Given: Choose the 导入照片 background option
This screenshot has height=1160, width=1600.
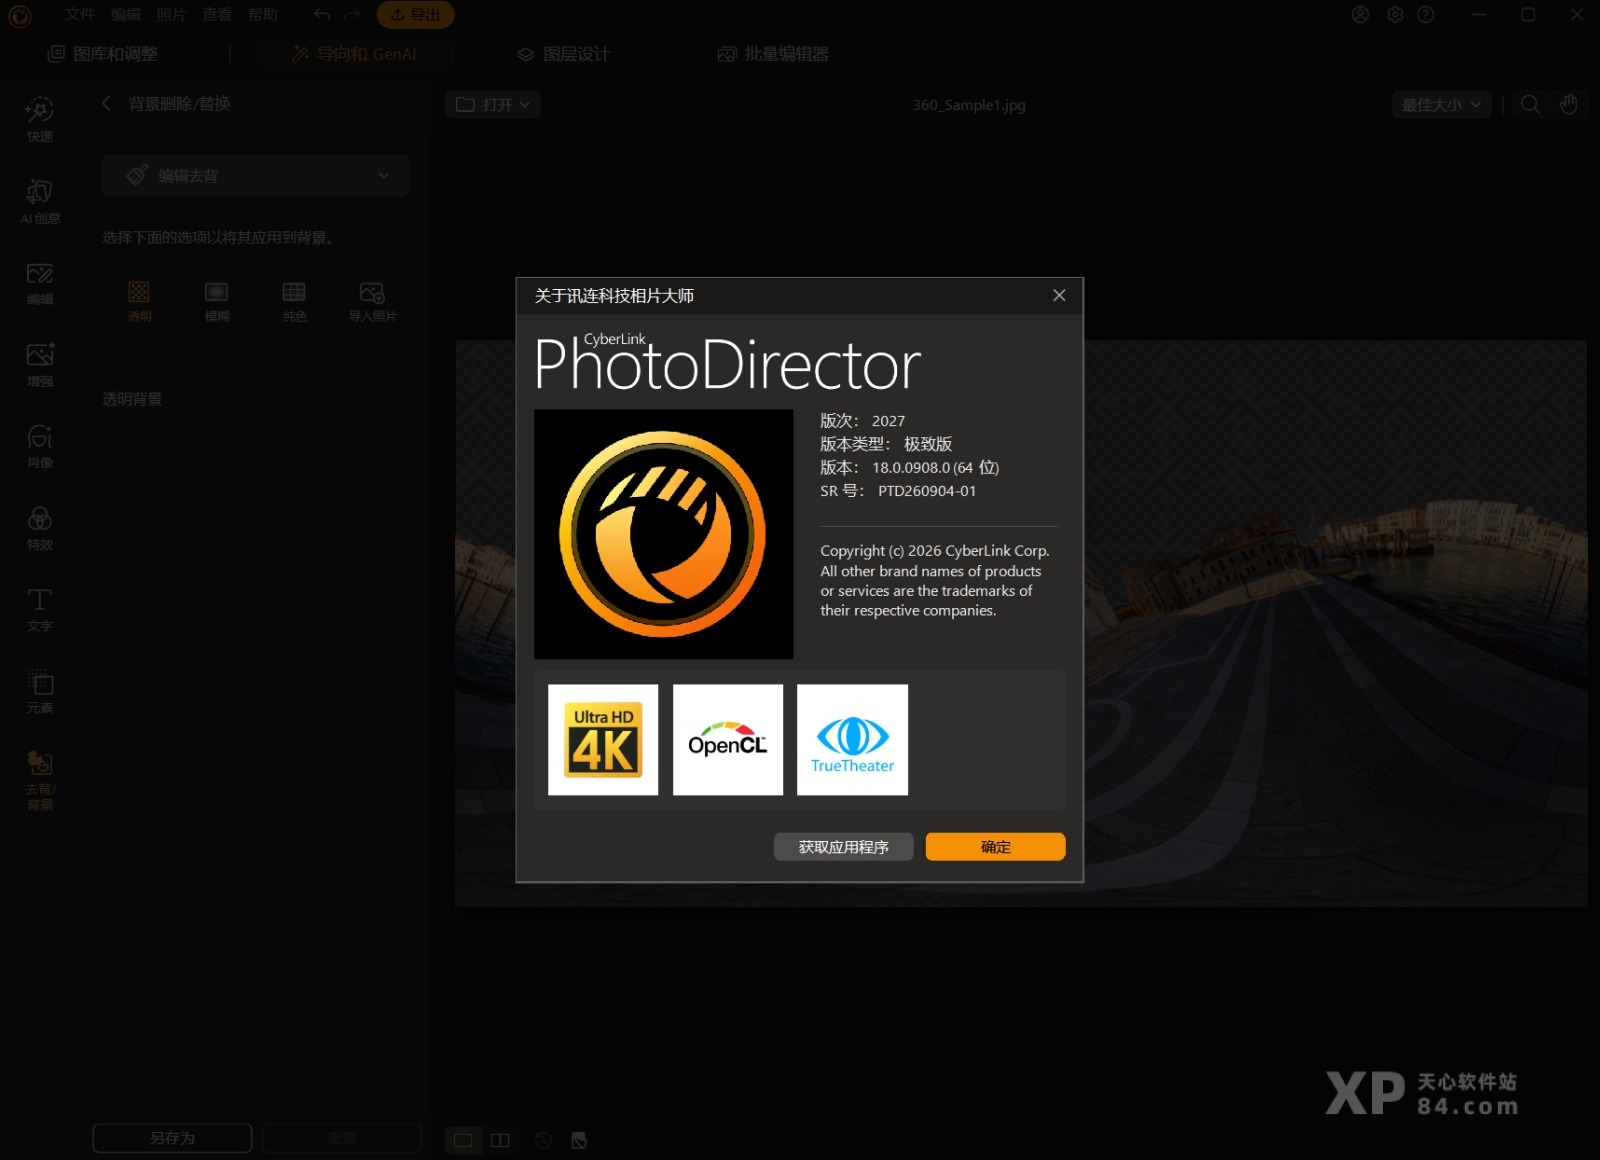Looking at the screenshot, I should point(372,301).
